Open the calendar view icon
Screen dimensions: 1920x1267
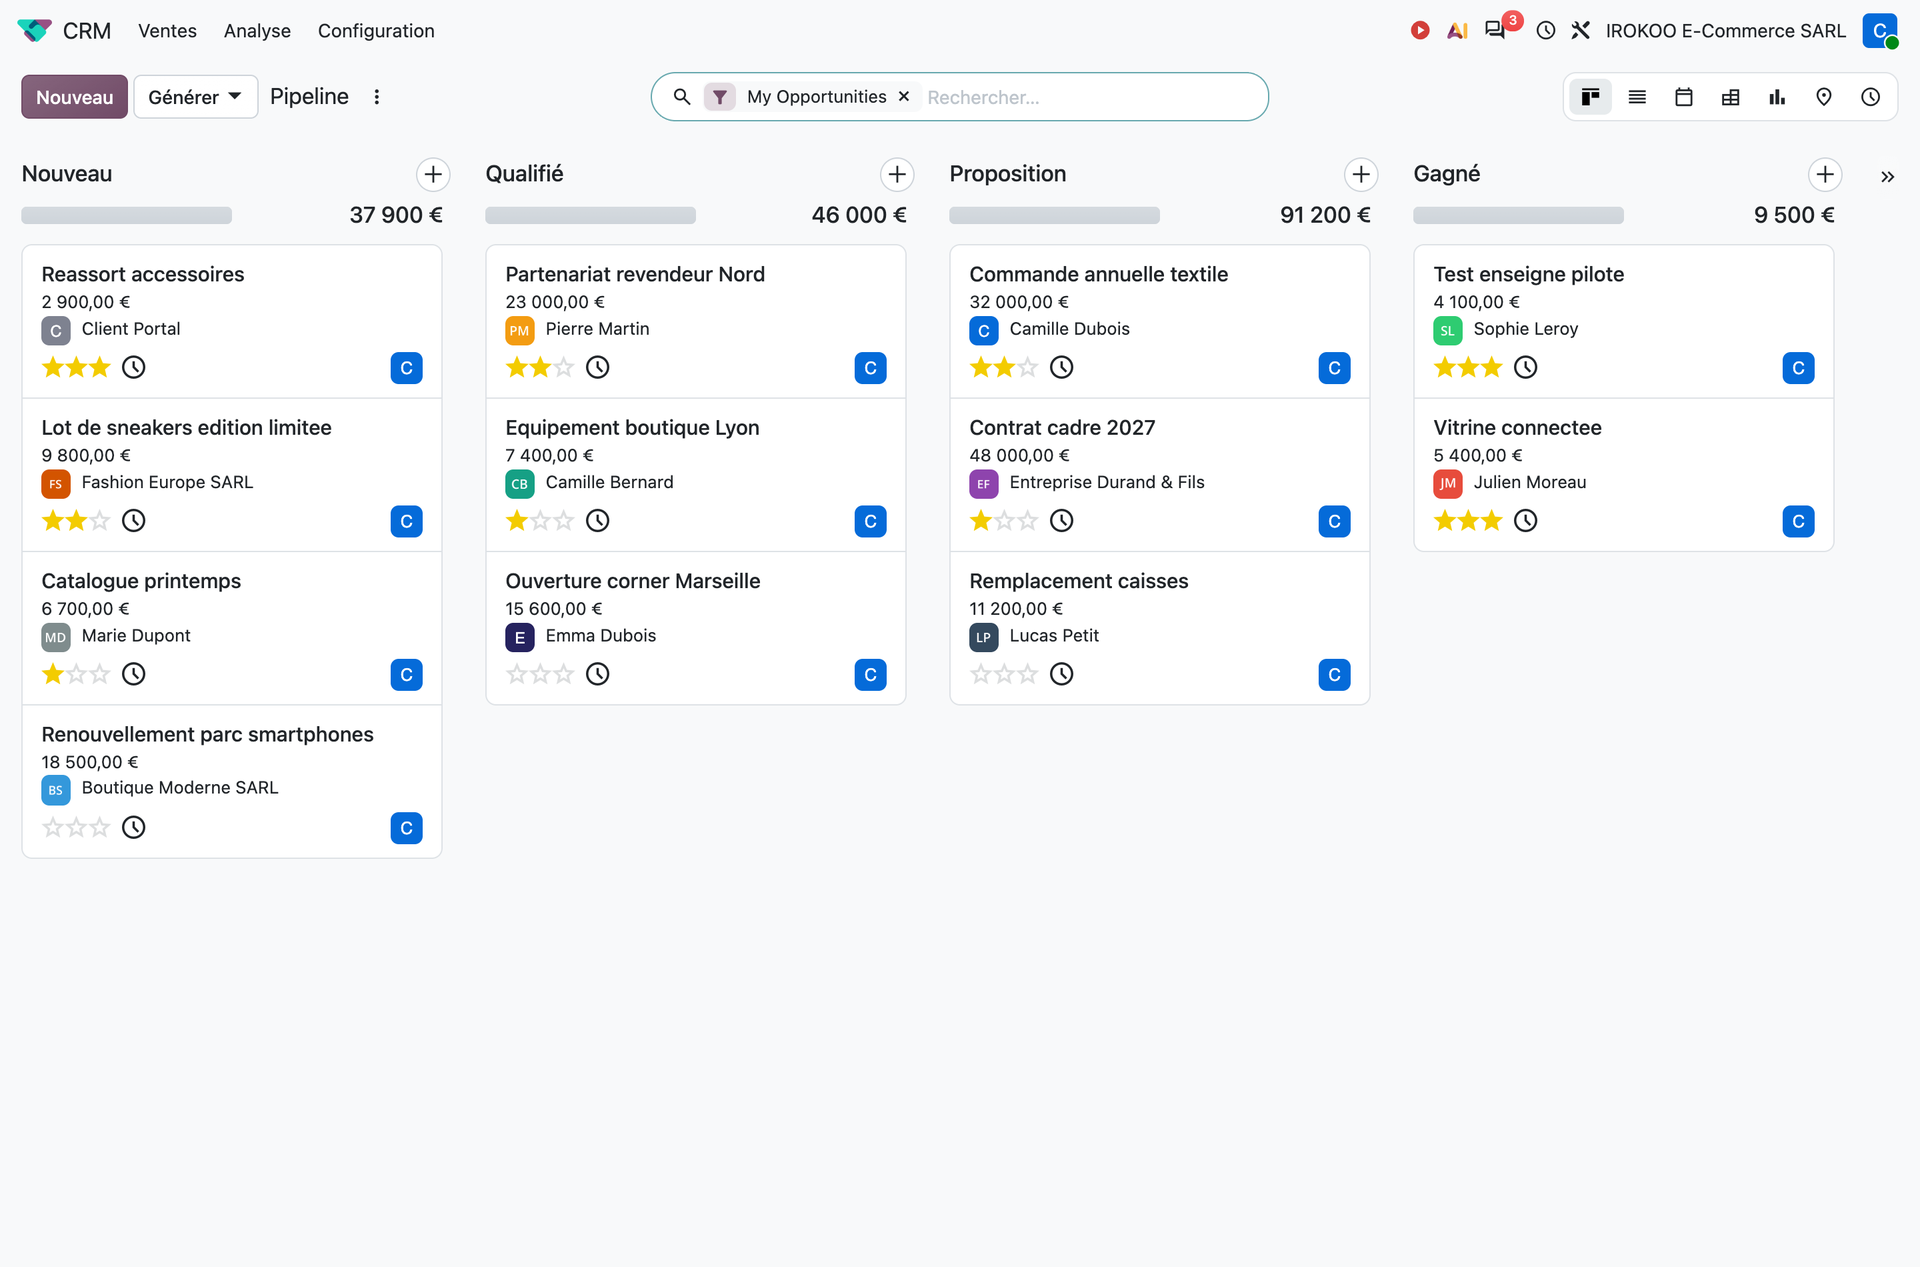[1684, 97]
